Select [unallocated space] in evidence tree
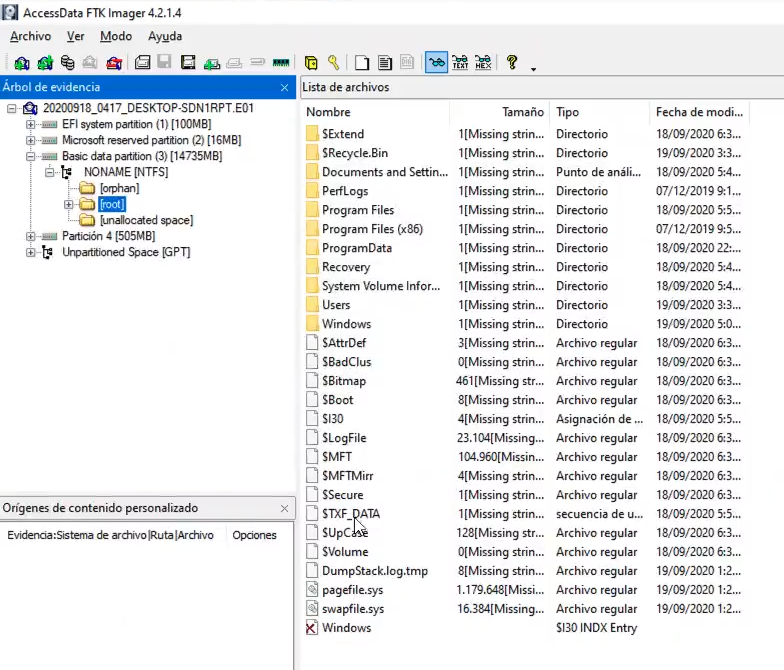 [146, 220]
